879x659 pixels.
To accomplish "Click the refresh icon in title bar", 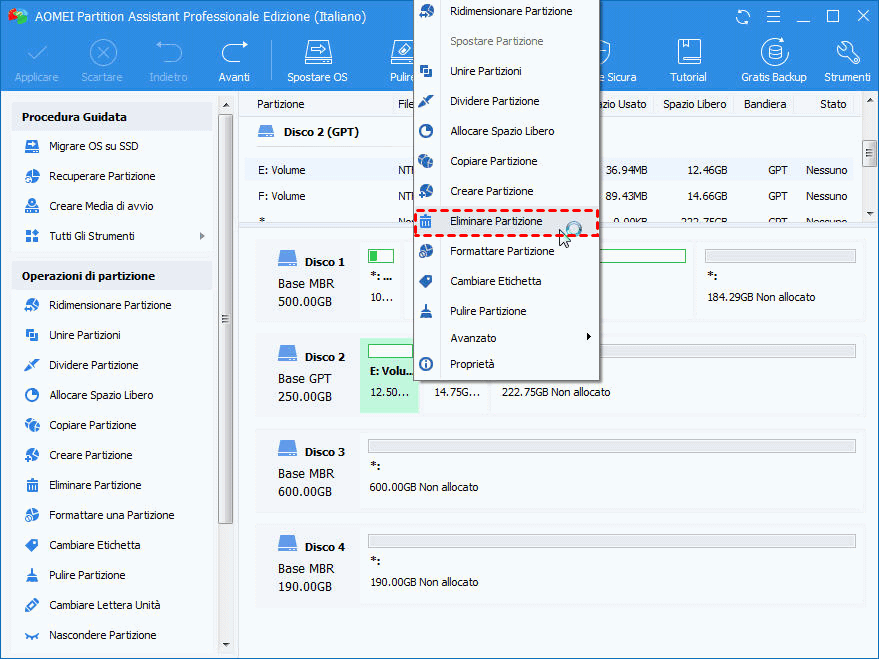I will click(743, 17).
